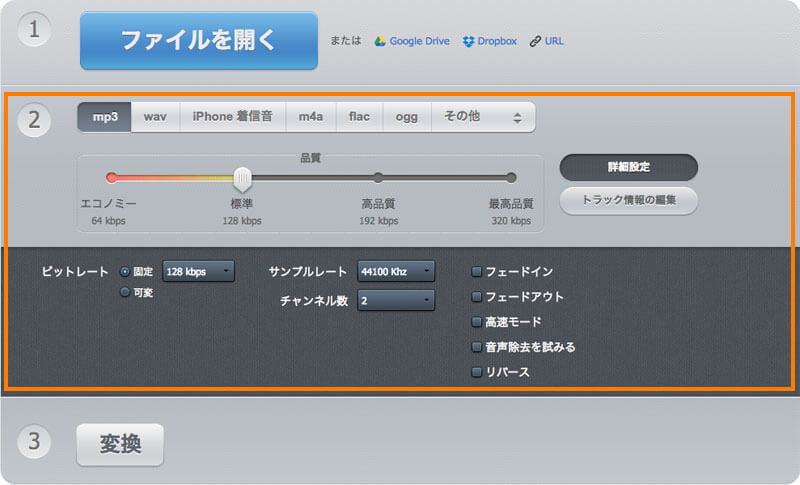This screenshot has height=485, width=800.
Task: Click the 高品質 192 kbps slider point
Action: pos(378,178)
